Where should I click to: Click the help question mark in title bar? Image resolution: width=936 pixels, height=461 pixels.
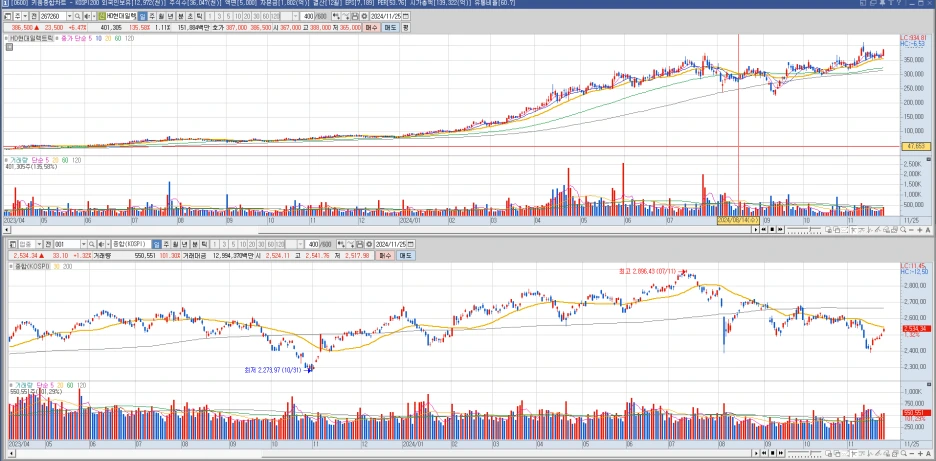coord(899,3)
